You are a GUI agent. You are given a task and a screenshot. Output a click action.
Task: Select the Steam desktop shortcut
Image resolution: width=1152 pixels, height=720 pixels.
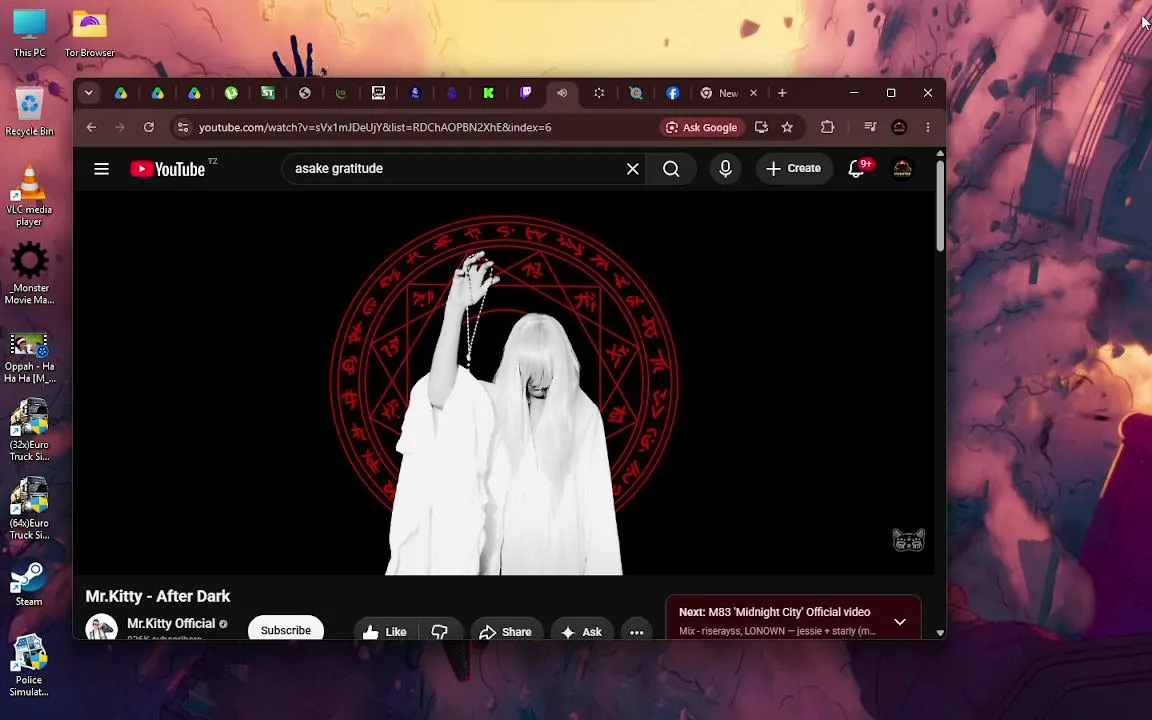pyautogui.click(x=29, y=584)
